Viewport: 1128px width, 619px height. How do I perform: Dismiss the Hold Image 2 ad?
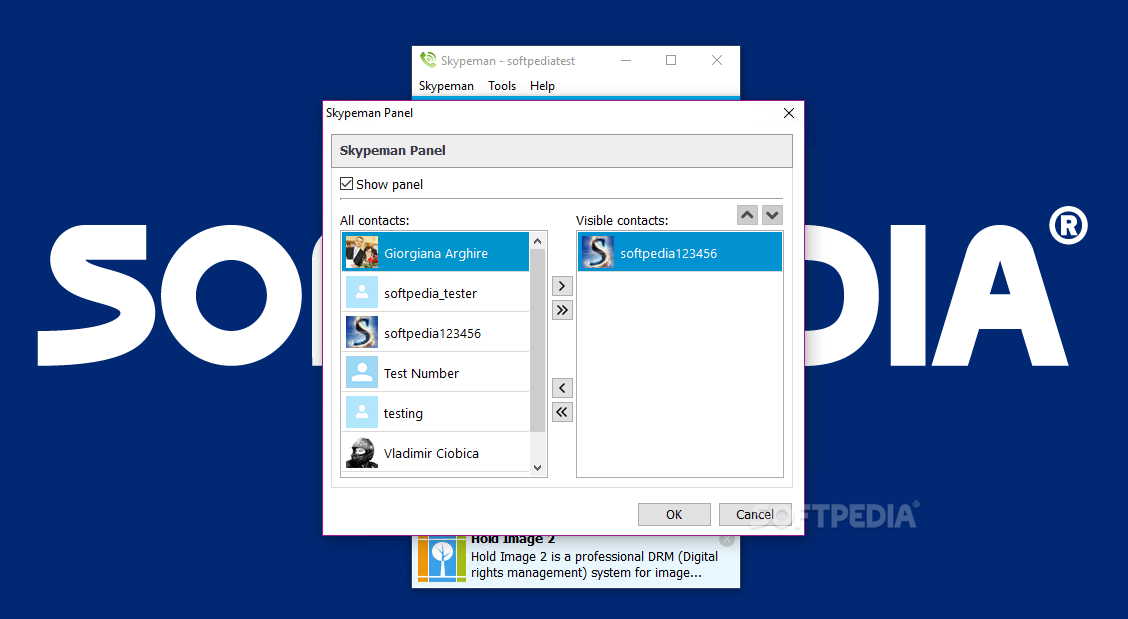tap(727, 540)
